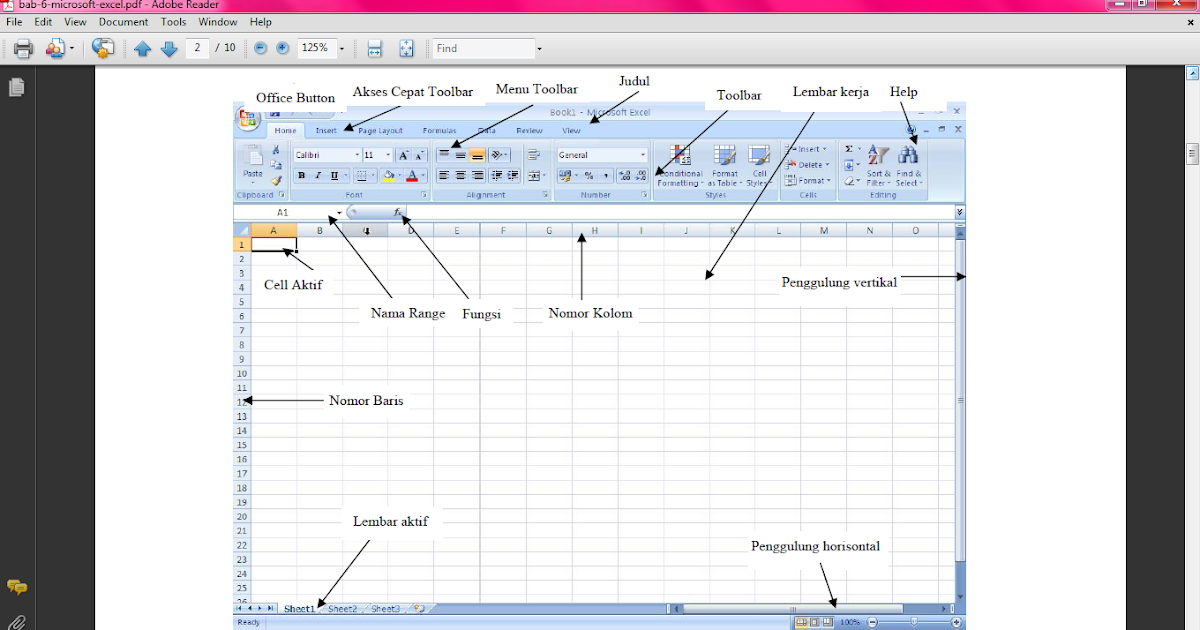Open the Attachments paperclip icon in sidebar
The width and height of the screenshot is (1200, 630).
pos(17,622)
